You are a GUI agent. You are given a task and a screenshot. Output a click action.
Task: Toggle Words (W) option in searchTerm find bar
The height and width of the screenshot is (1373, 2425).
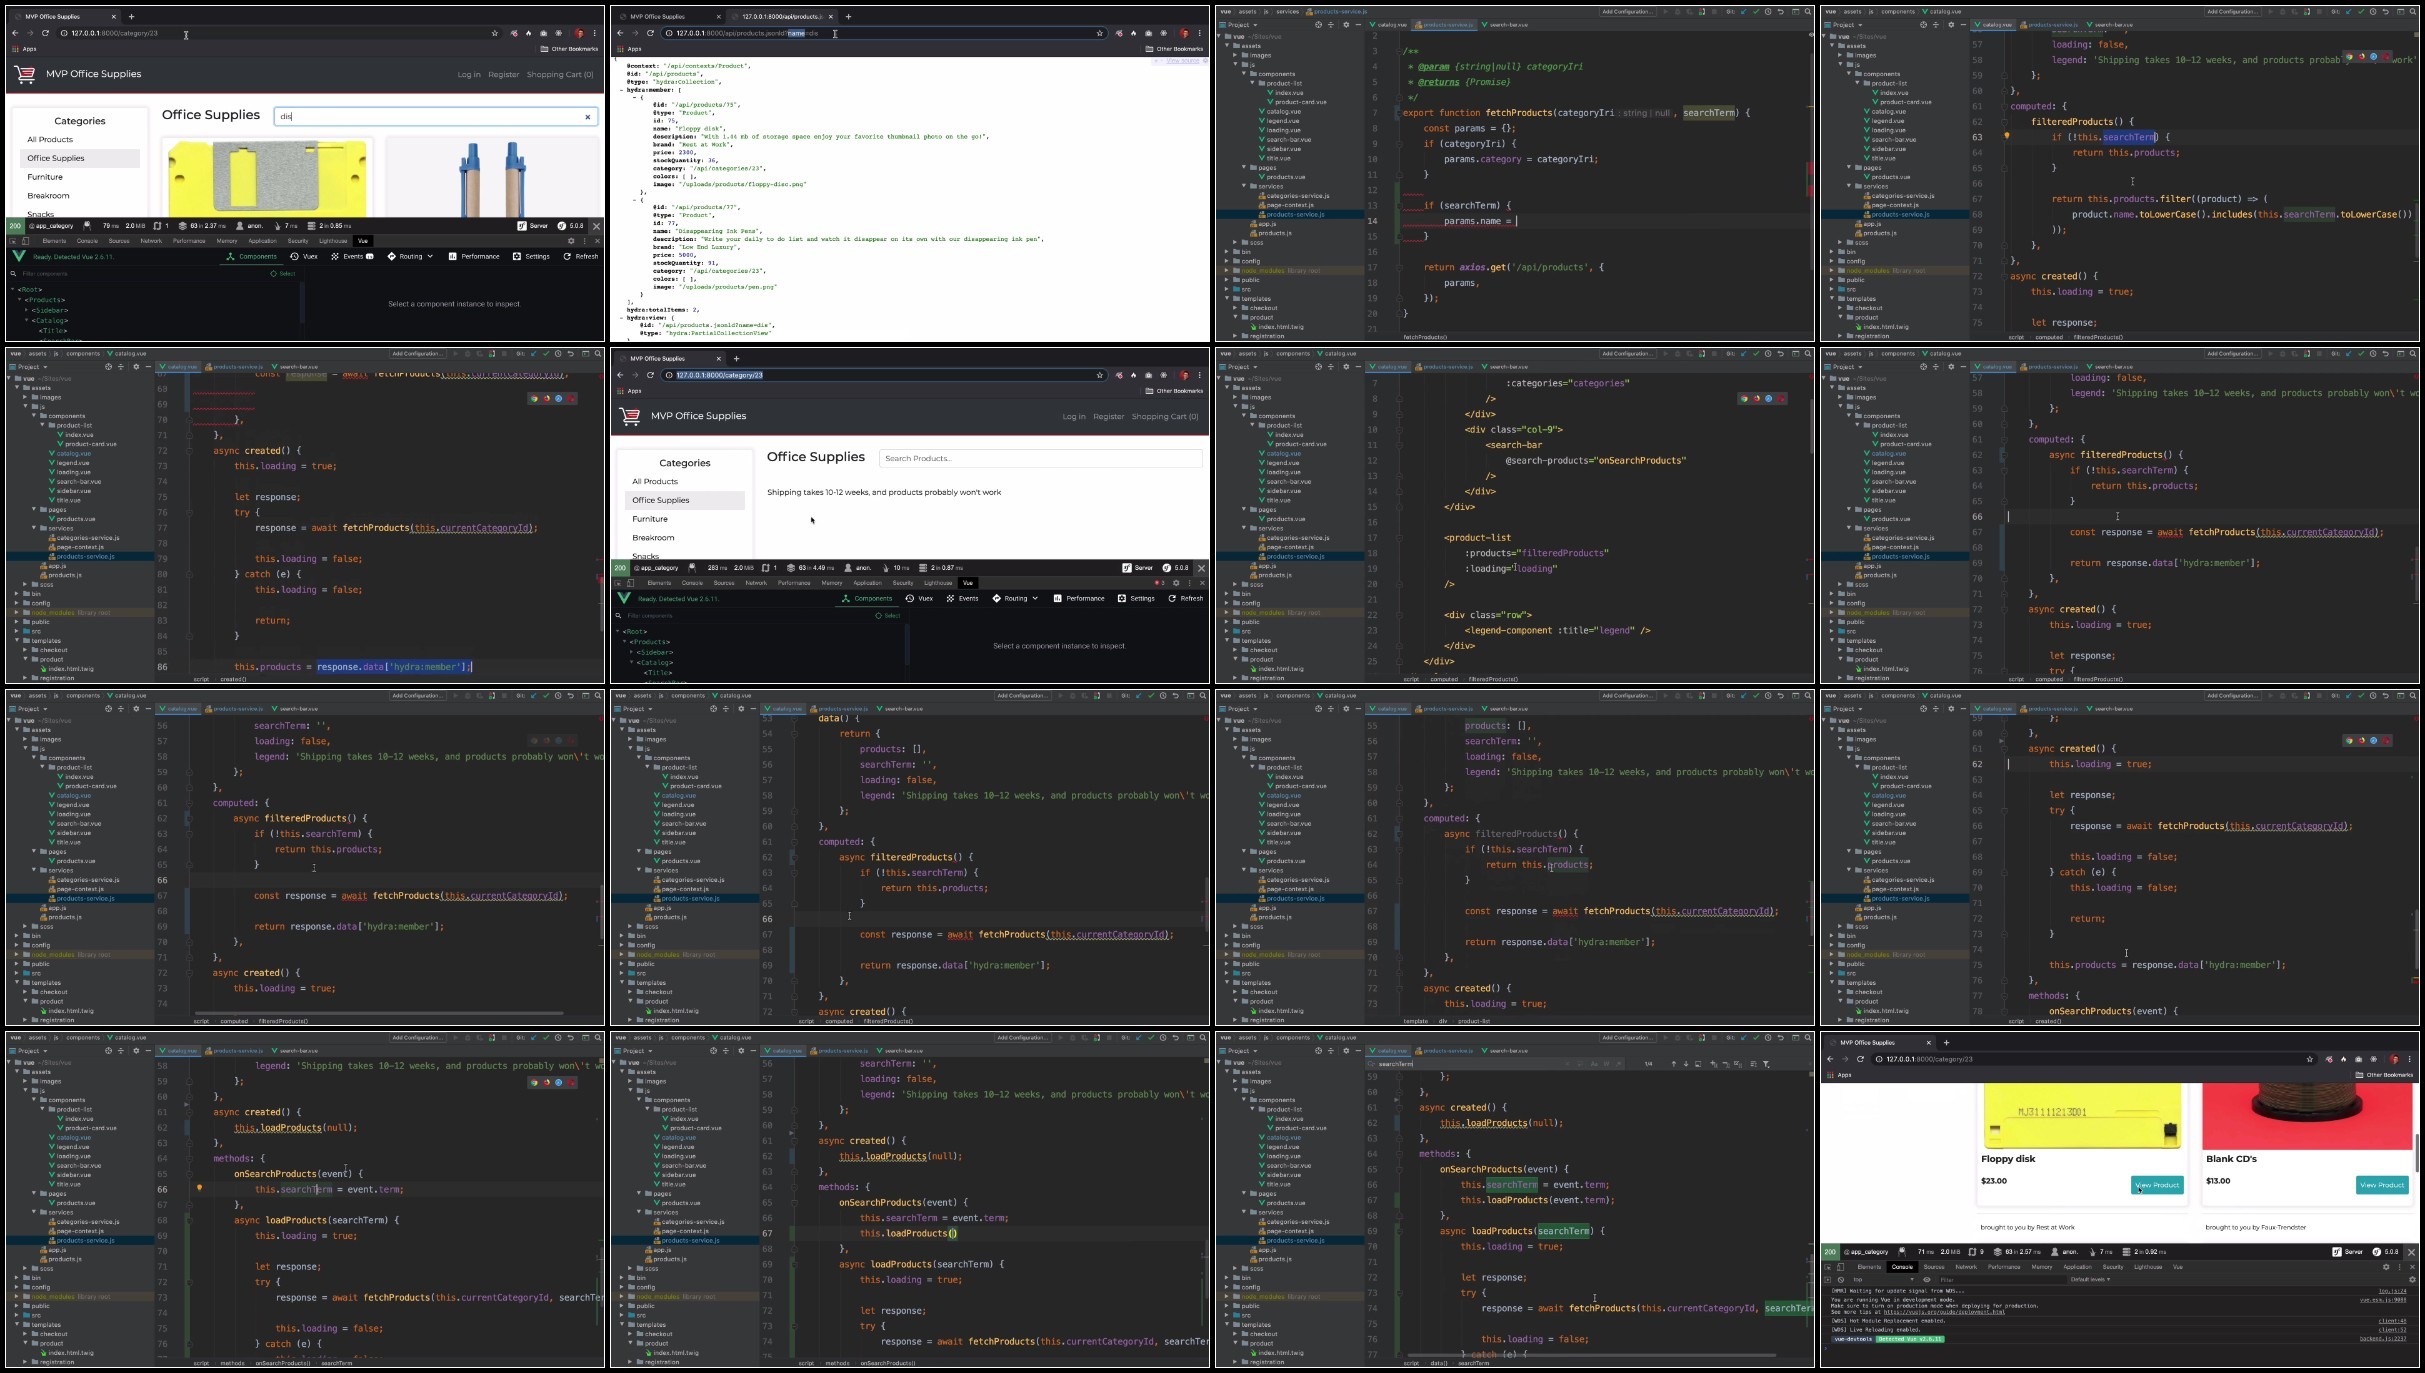(1606, 1064)
